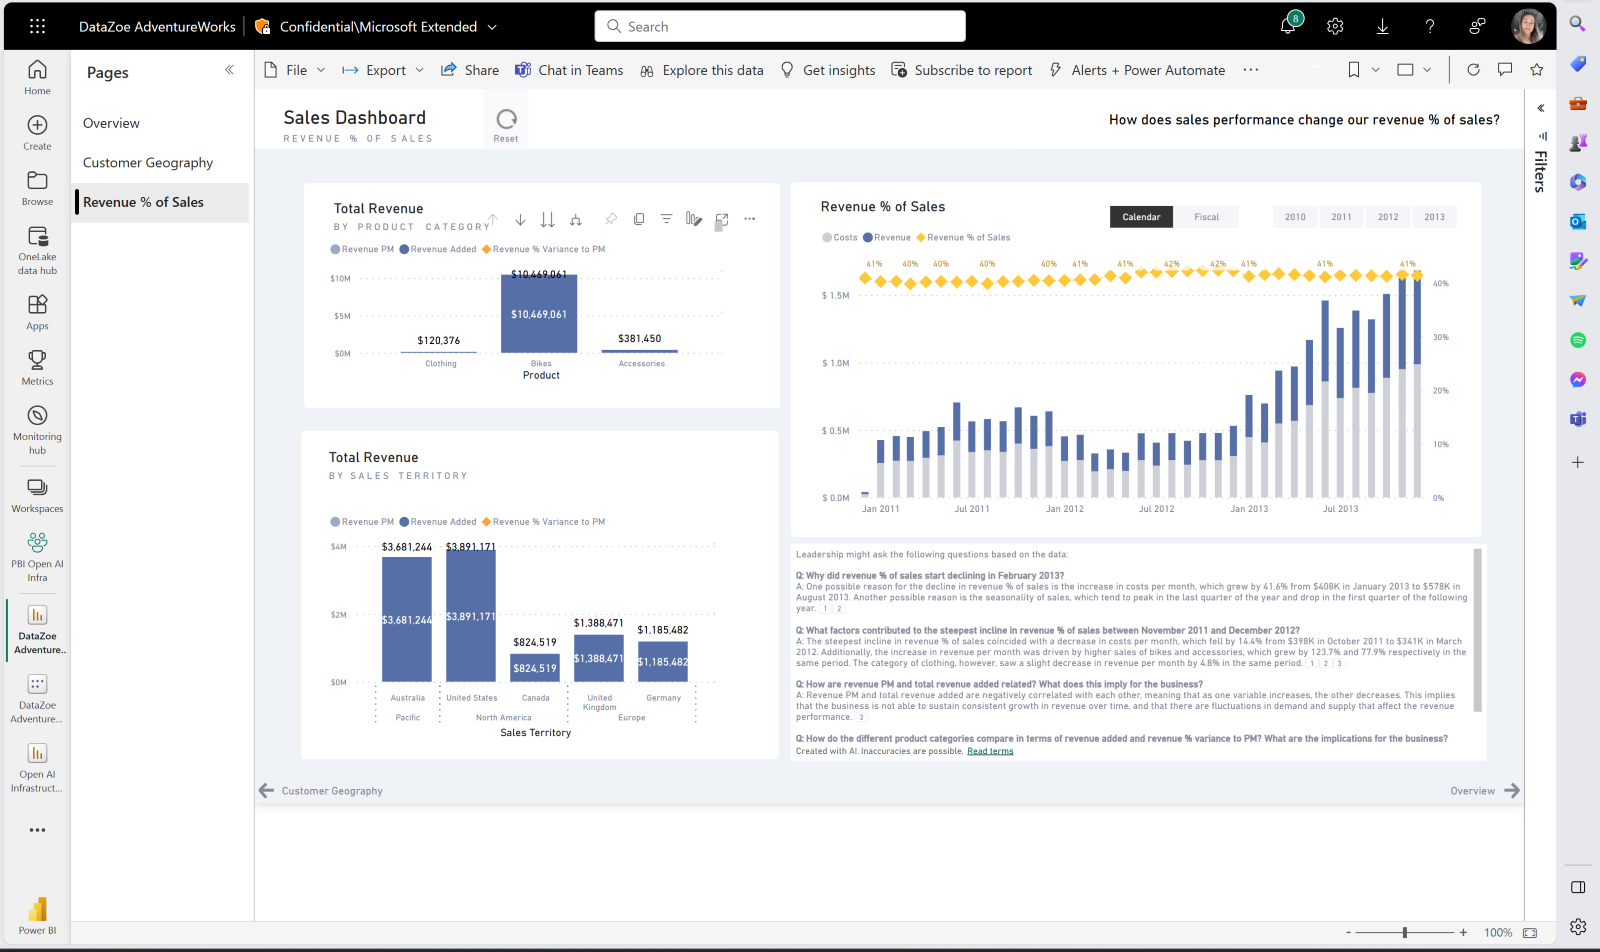Open Apps in the left navigation

[x=37, y=312]
